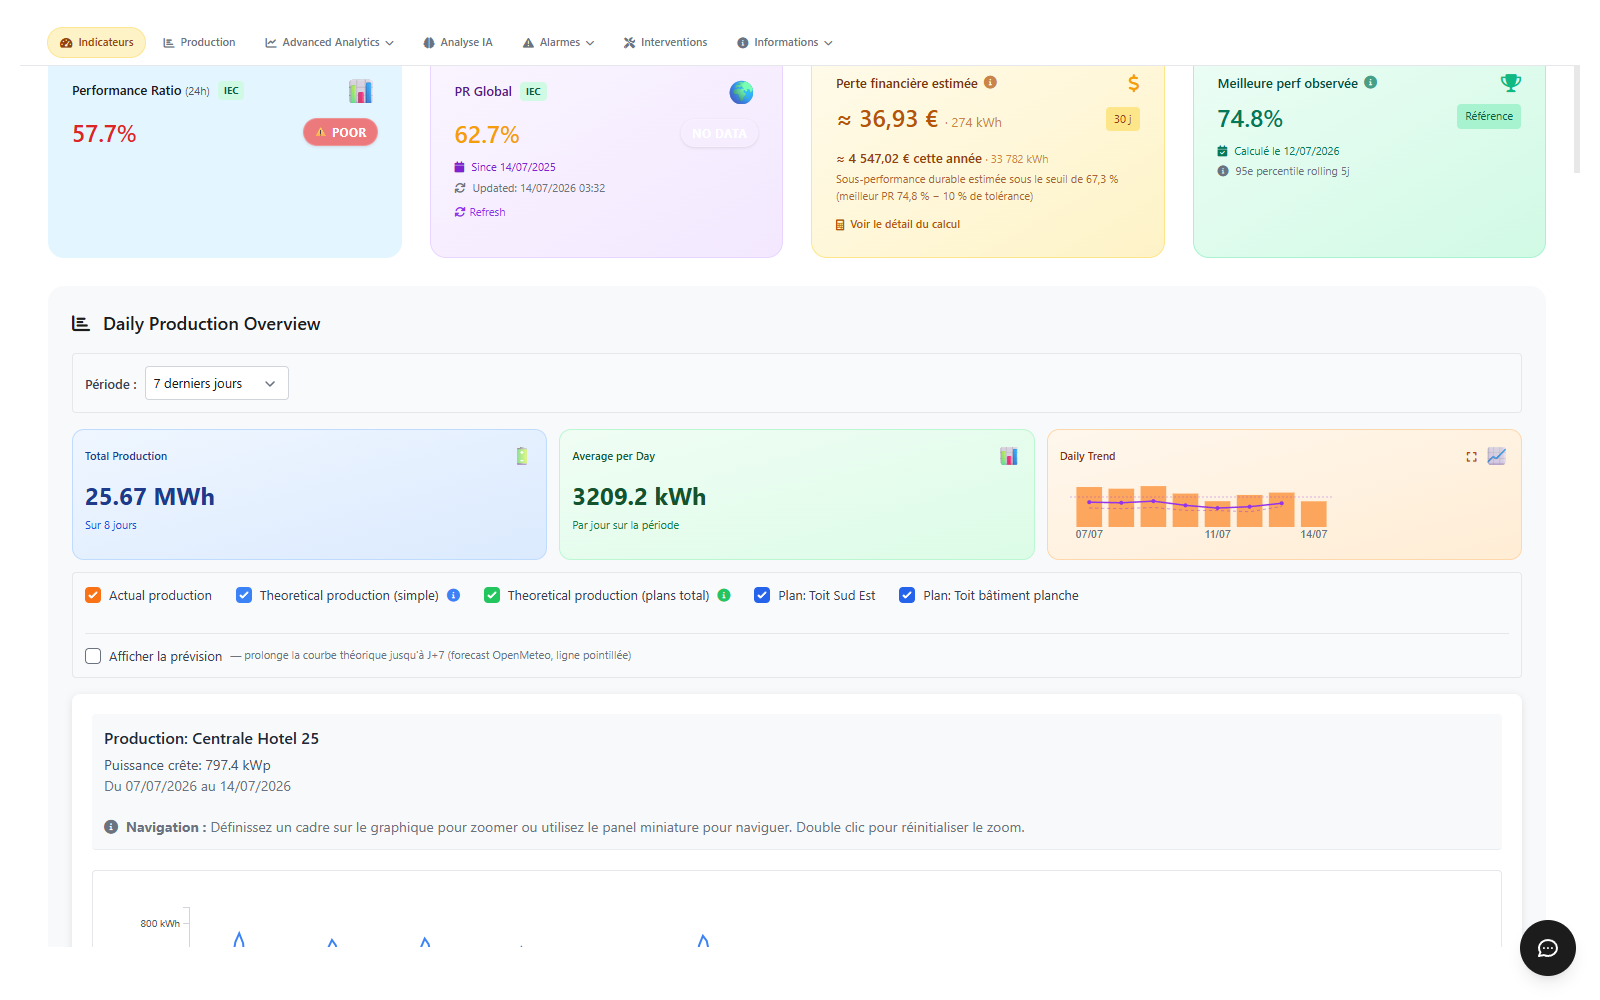The width and height of the screenshot is (1600, 1000).
Task: Click Production: Centrale Hotel 25 title
Action: pyautogui.click(x=211, y=738)
